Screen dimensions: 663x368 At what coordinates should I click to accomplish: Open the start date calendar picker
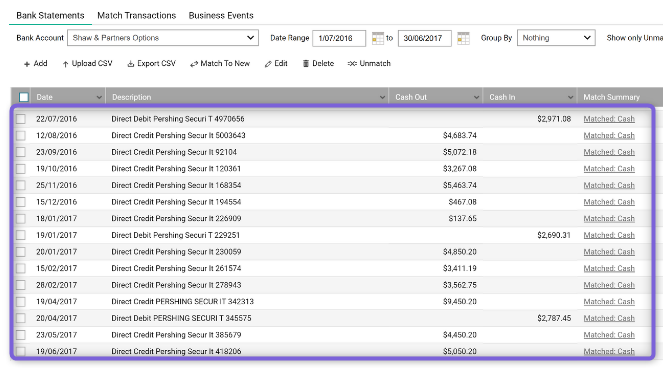378,38
